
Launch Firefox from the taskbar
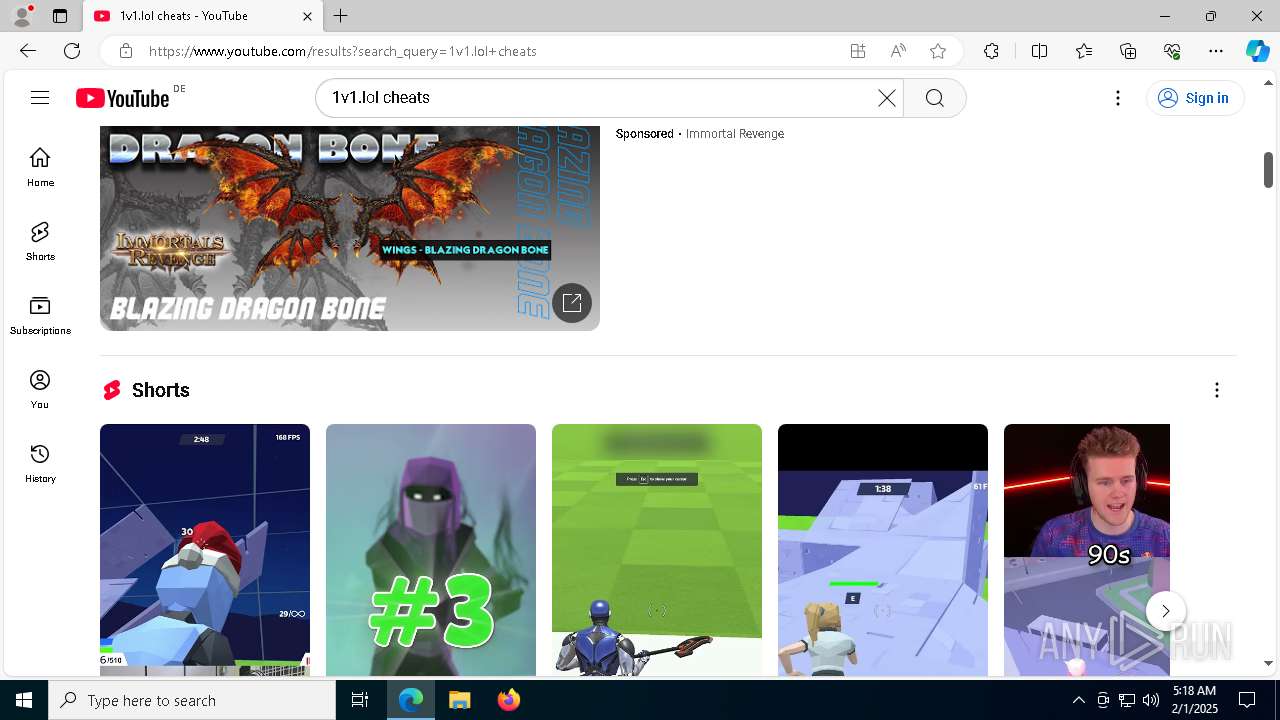pos(508,700)
